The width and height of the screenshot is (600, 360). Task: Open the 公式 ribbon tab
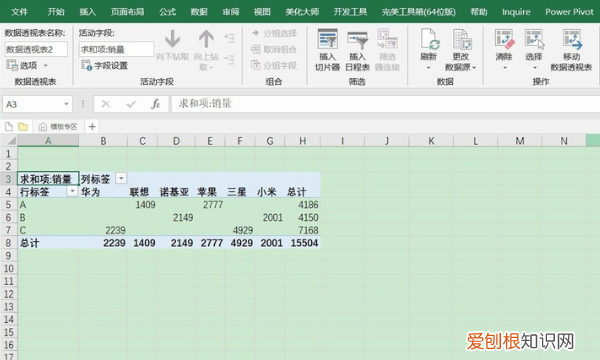tap(167, 12)
